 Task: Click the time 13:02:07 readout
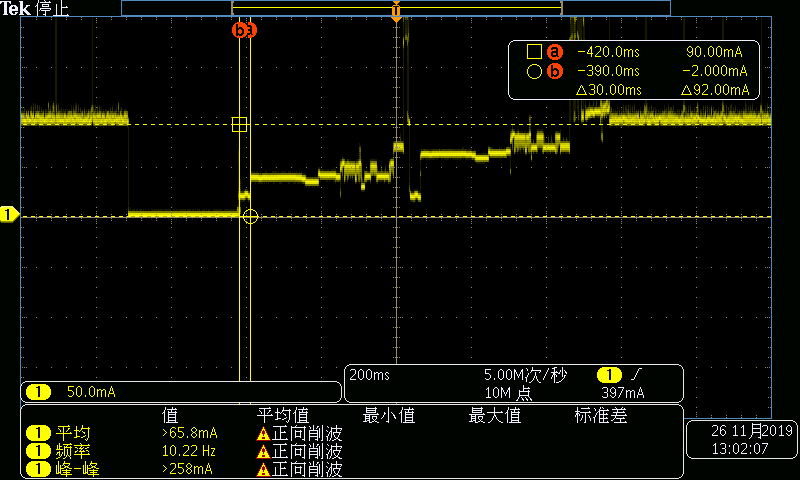(740, 449)
